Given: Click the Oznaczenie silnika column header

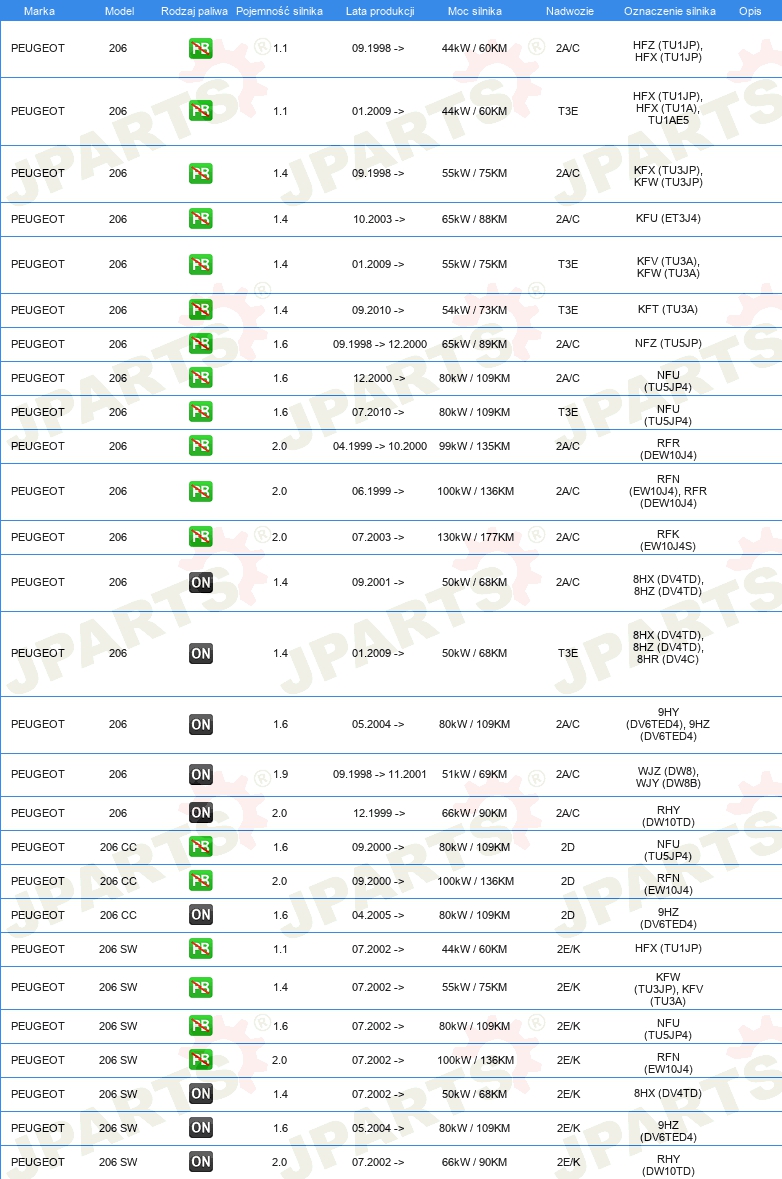Looking at the screenshot, I should (669, 11).
